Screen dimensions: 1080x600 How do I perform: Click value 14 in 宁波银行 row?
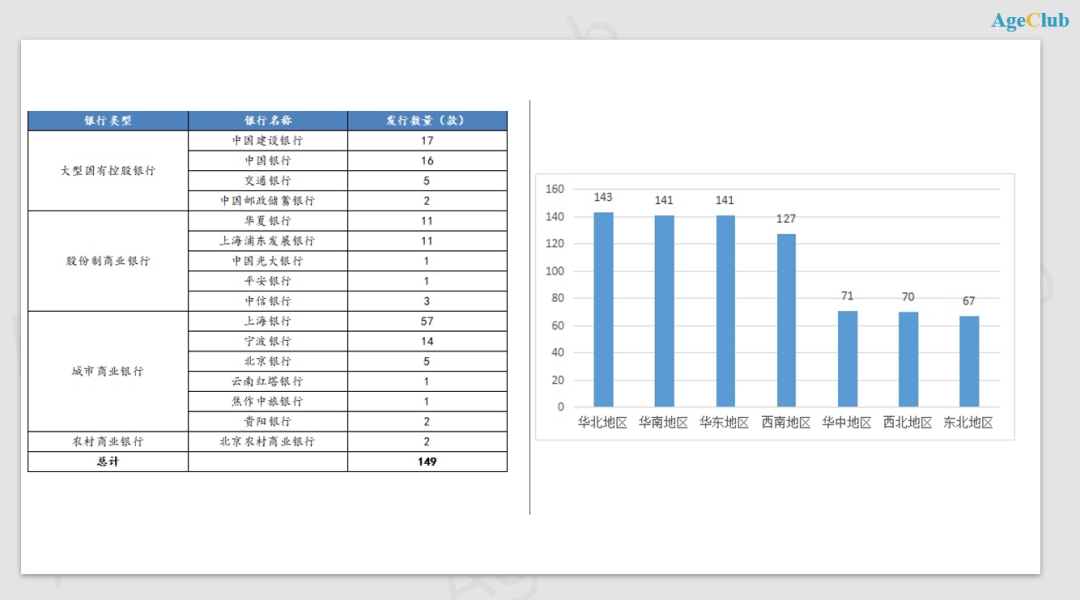427,341
